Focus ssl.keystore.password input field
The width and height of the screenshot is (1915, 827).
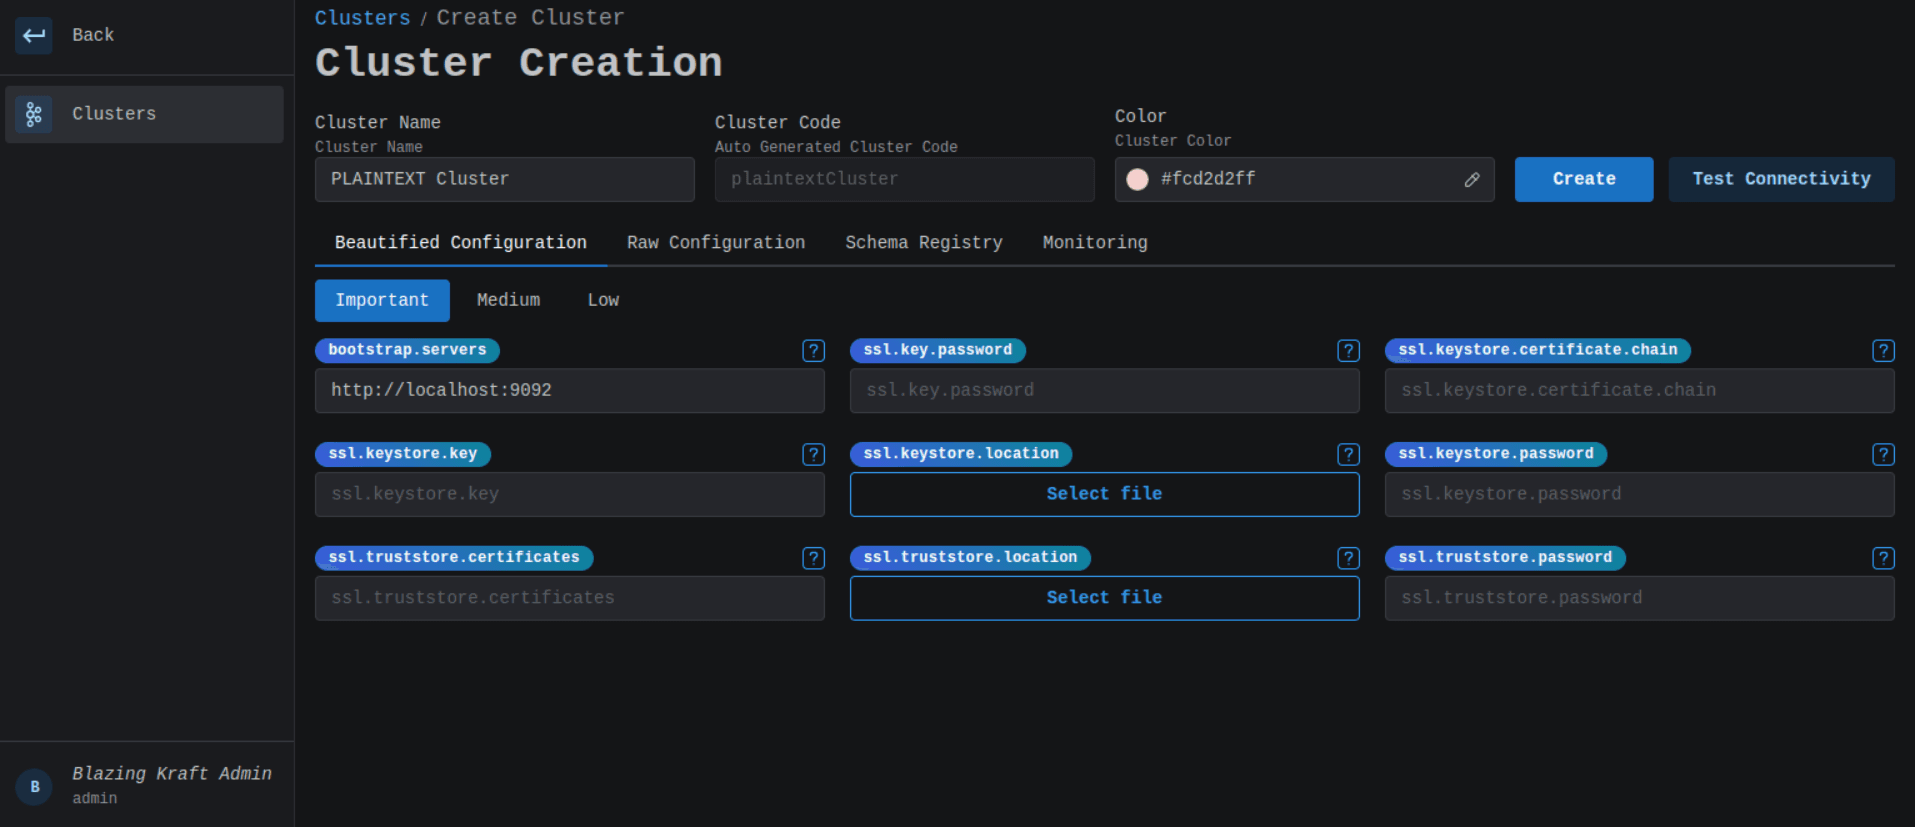1640,494
